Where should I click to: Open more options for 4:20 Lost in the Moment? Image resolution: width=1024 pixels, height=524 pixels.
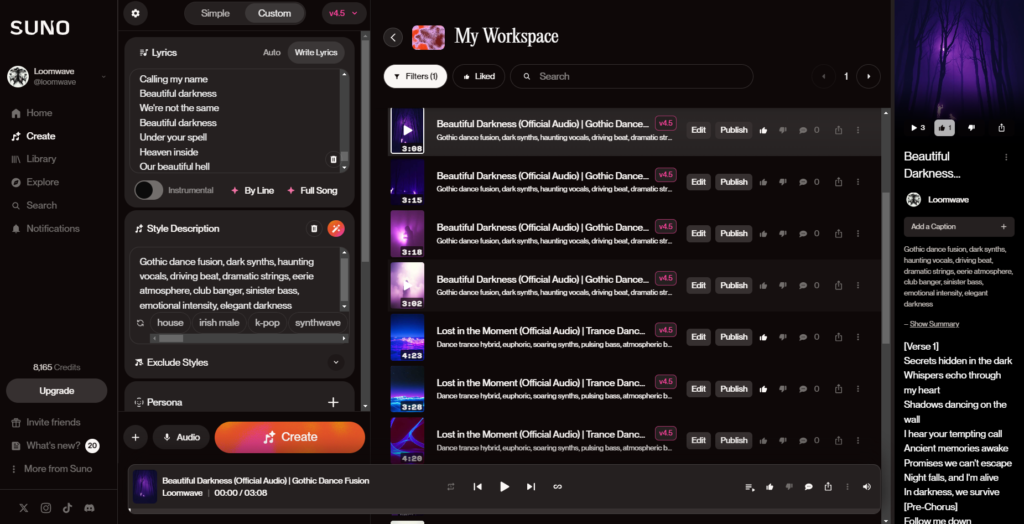(x=857, y=440)
